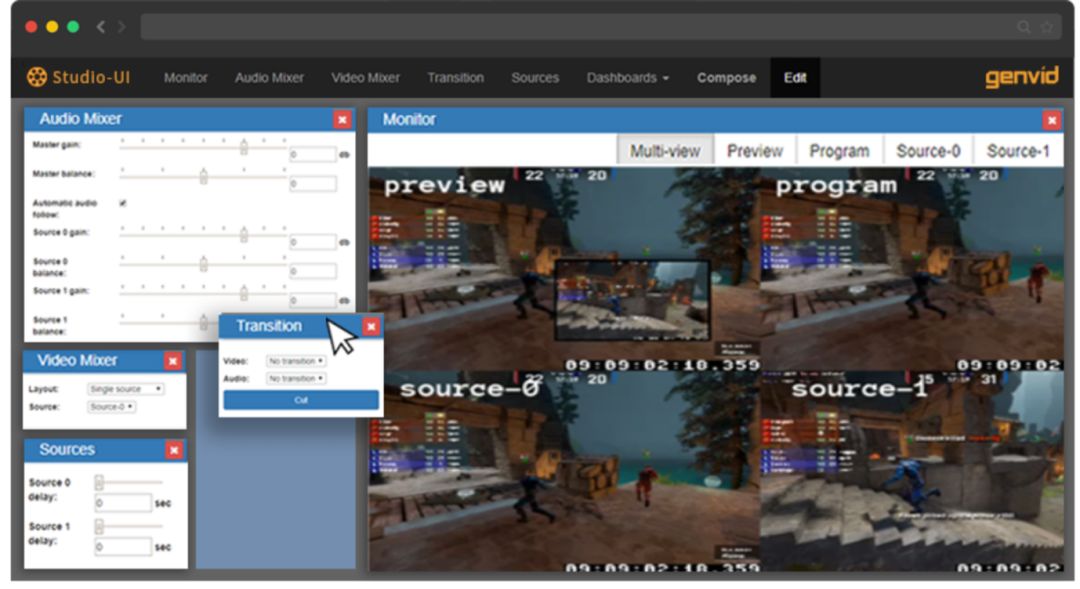Click the Source 0 gain value field
This screenshot has height=589, width=1080.
313,242
